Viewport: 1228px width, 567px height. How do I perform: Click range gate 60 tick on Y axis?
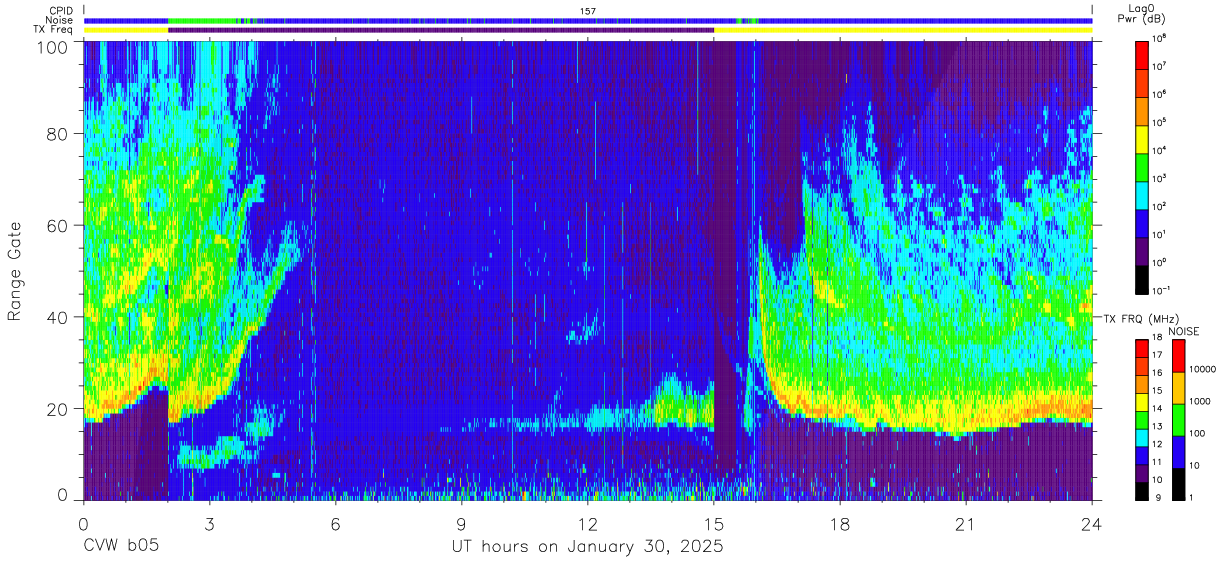pos(60,226)
